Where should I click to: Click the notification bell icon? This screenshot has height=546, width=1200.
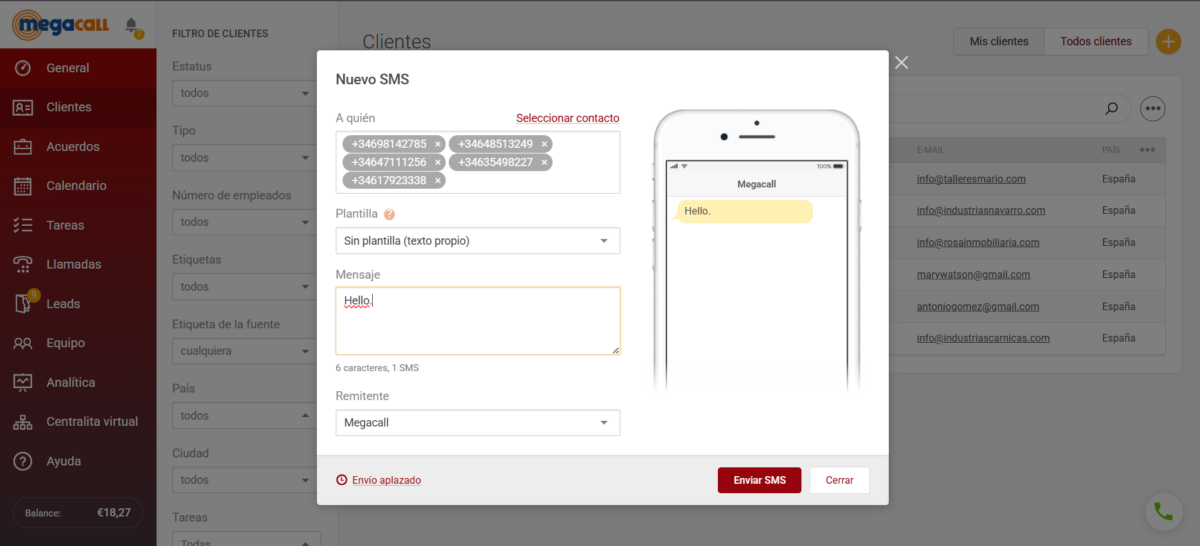pyautogui.click(x=132, y=25)
